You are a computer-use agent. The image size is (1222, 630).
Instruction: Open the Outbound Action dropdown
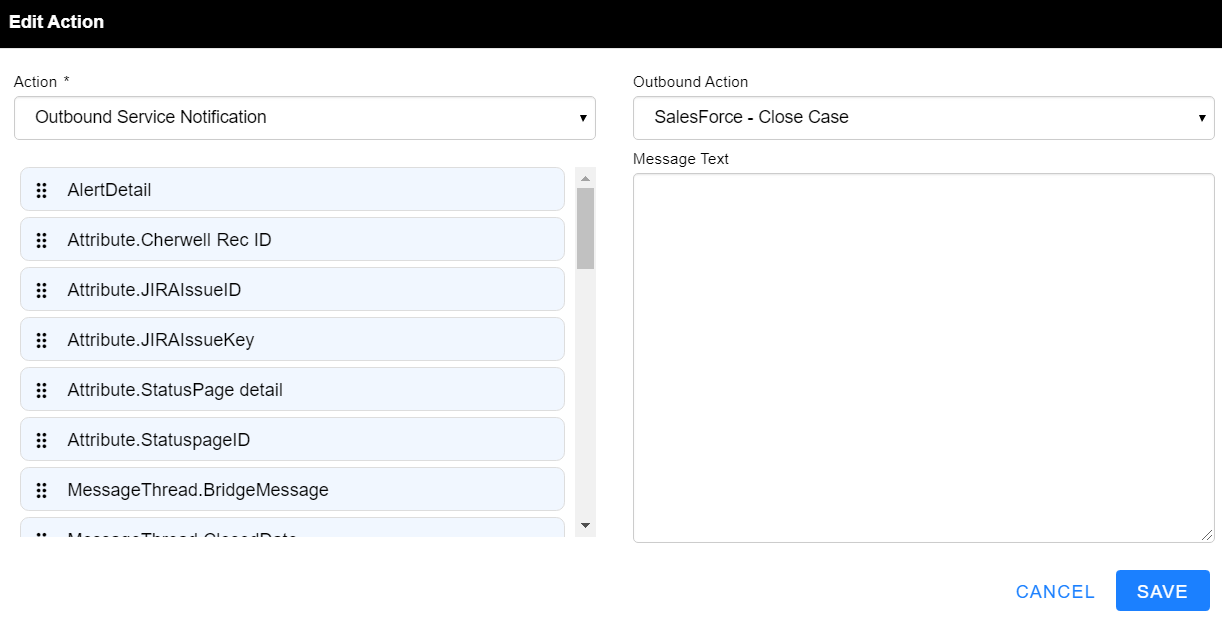click(x=923, y=118)
